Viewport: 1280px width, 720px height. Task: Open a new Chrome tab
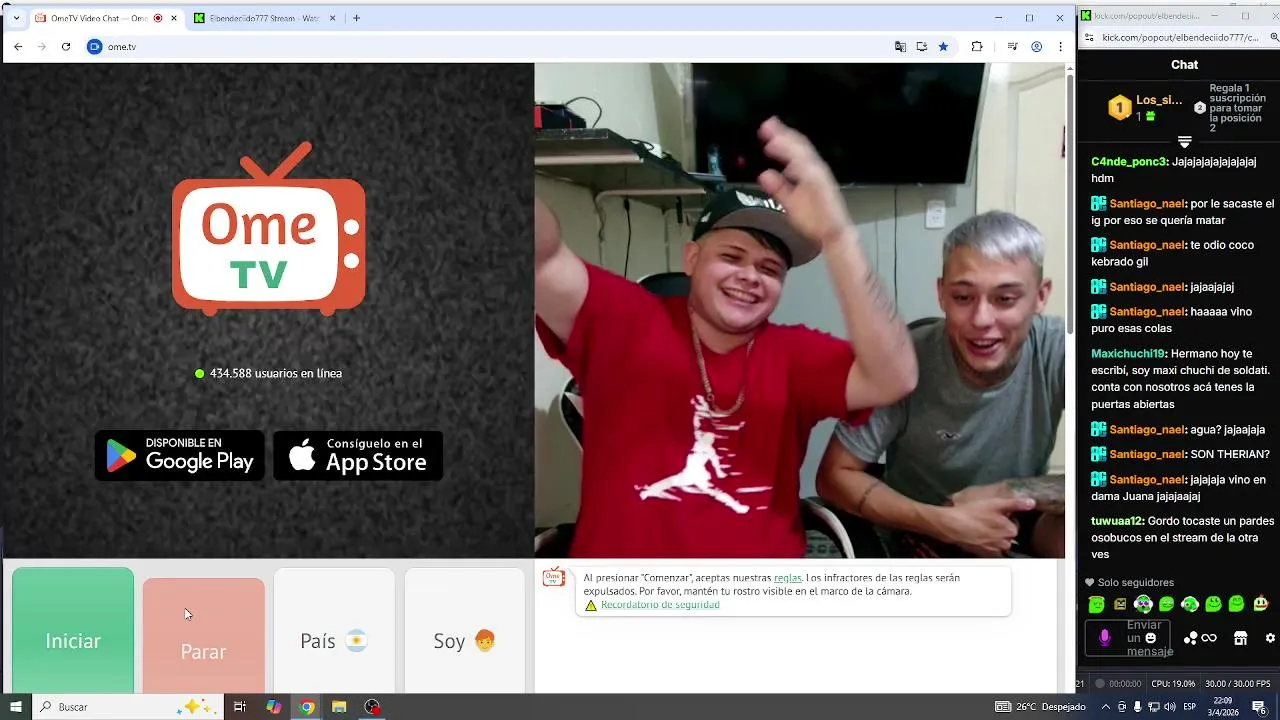356,18
